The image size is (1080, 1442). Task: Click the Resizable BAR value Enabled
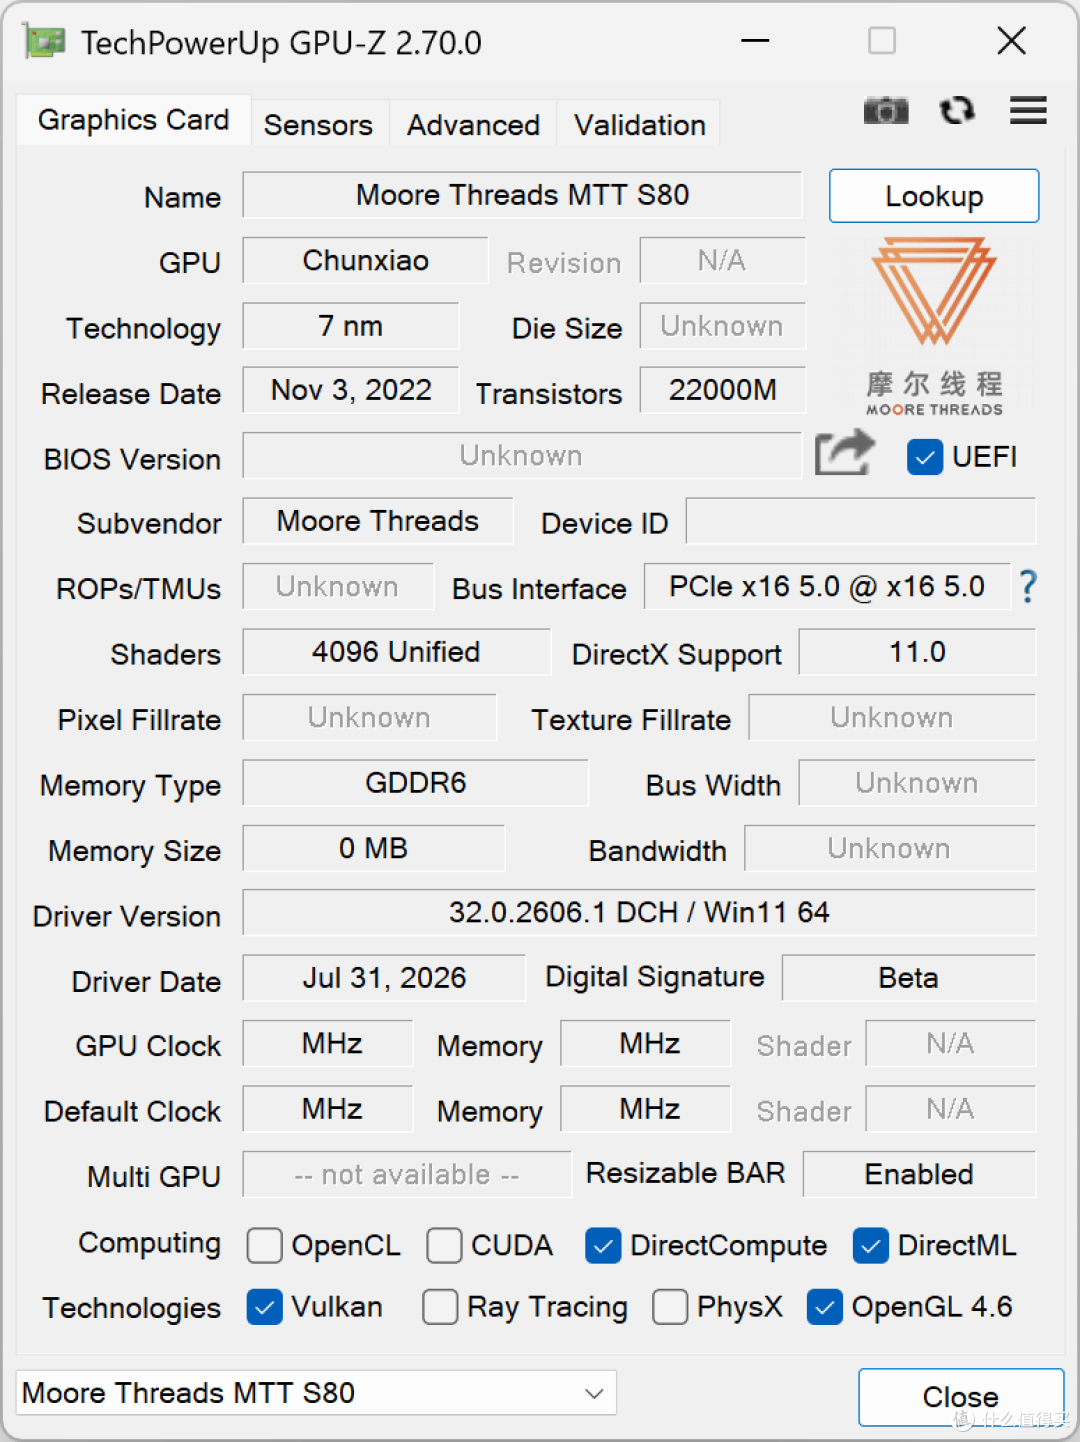tap(919, 1174)
